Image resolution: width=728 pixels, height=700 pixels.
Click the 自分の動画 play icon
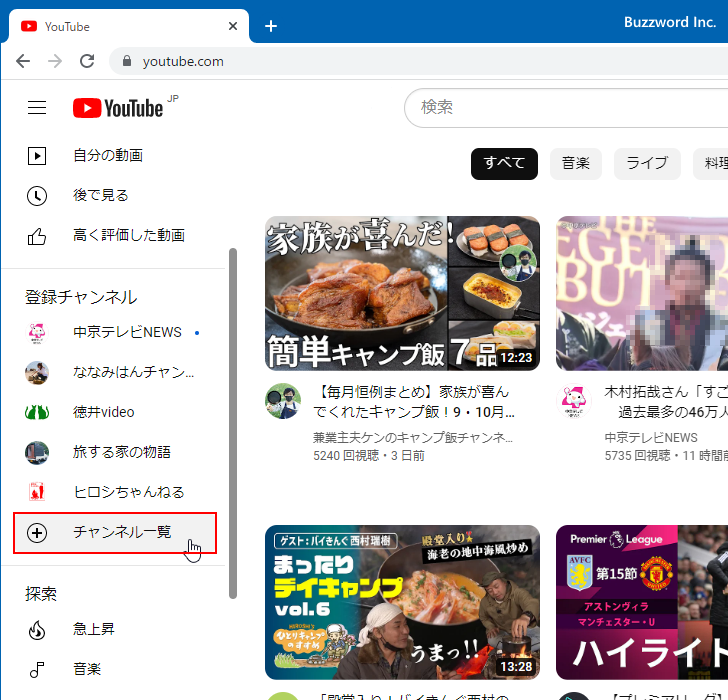pyautogui.click(x=37, y=156)
